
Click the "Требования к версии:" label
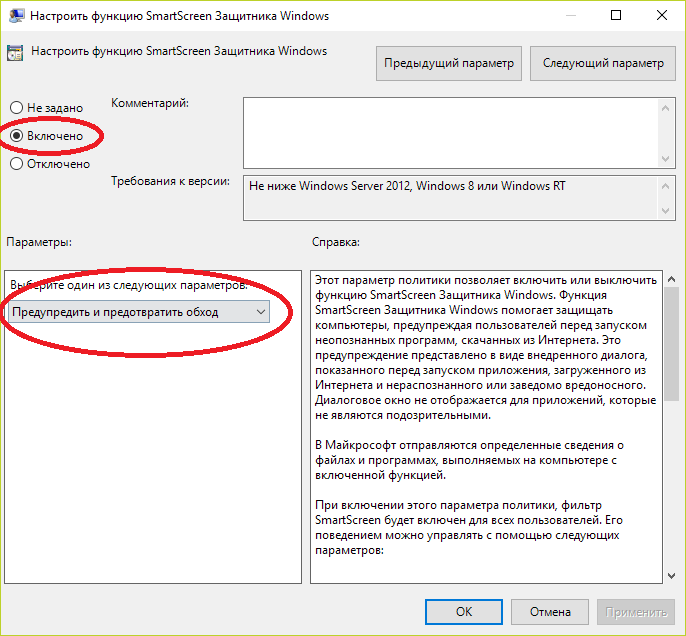tap(170, 181)
